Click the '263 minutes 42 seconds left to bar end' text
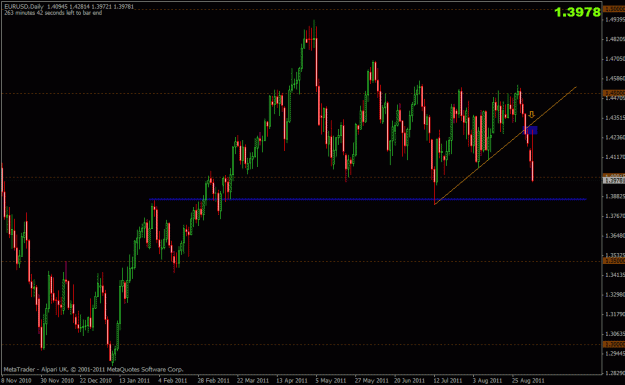 point(53,13)
